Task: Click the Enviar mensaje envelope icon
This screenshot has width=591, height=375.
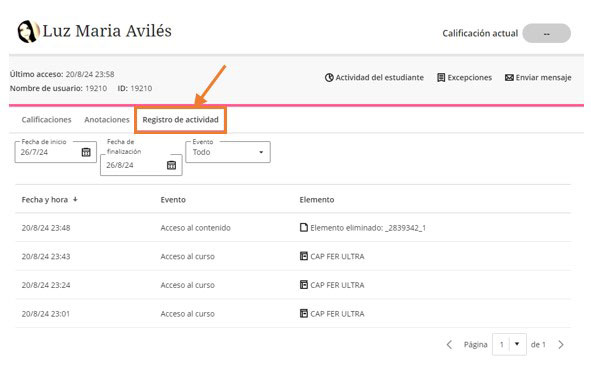Action: (509, 78)
